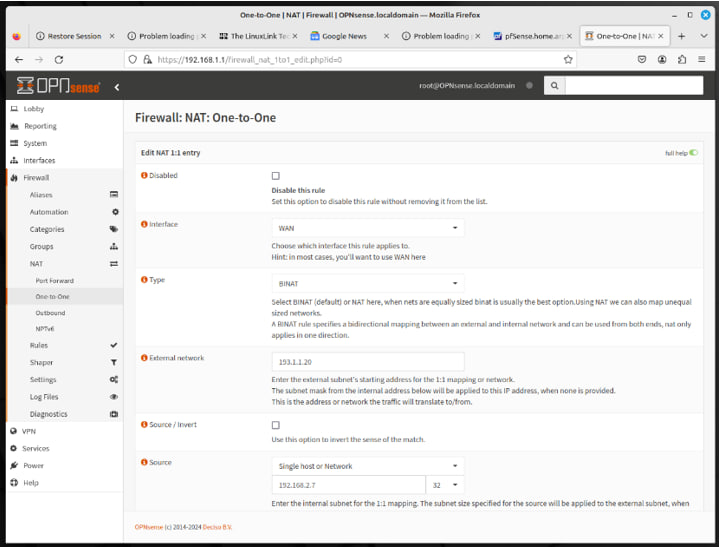Show help for the Interface option
The width and height of the screenshot is (719, 547).
(144, 224)
